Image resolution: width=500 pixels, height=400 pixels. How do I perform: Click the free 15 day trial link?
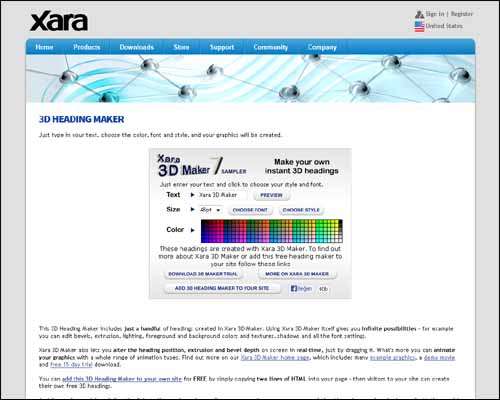(71, 365)
